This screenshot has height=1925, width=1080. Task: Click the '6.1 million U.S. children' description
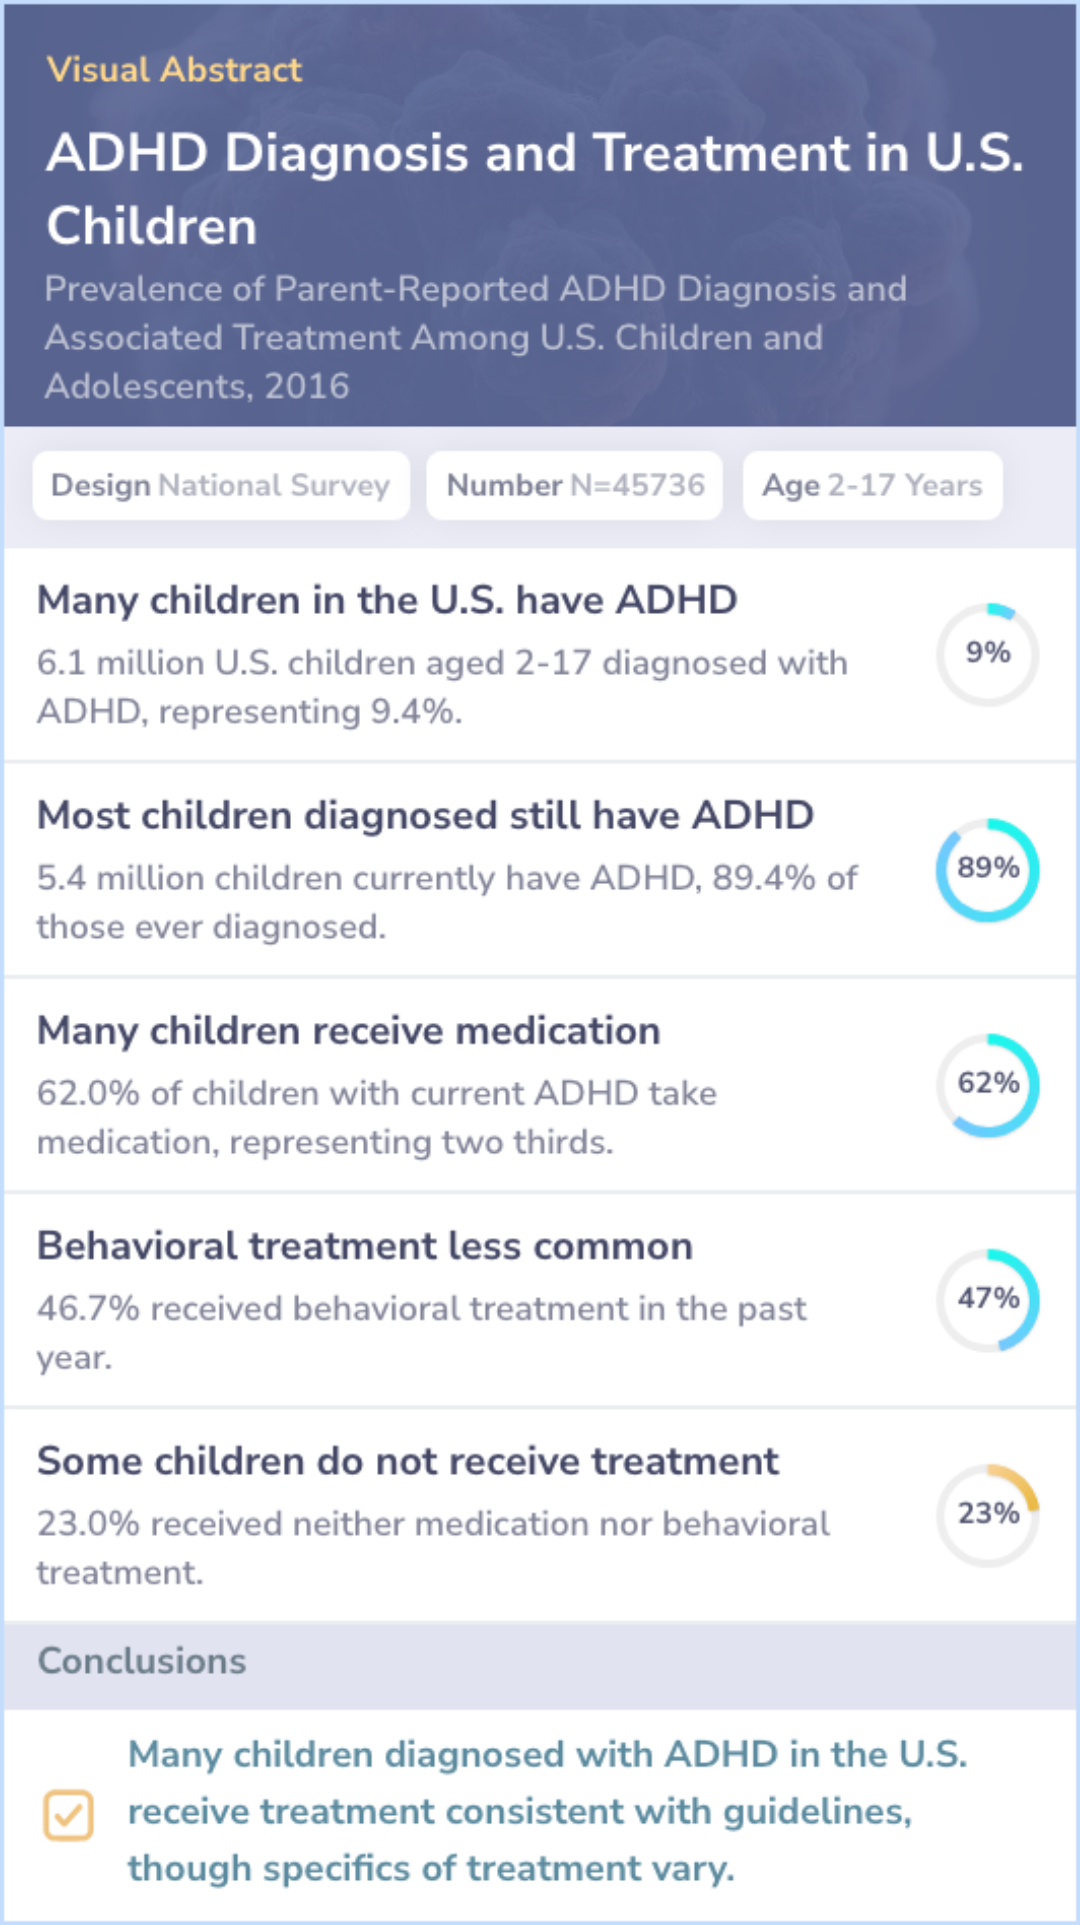click(x=441, y=687)
